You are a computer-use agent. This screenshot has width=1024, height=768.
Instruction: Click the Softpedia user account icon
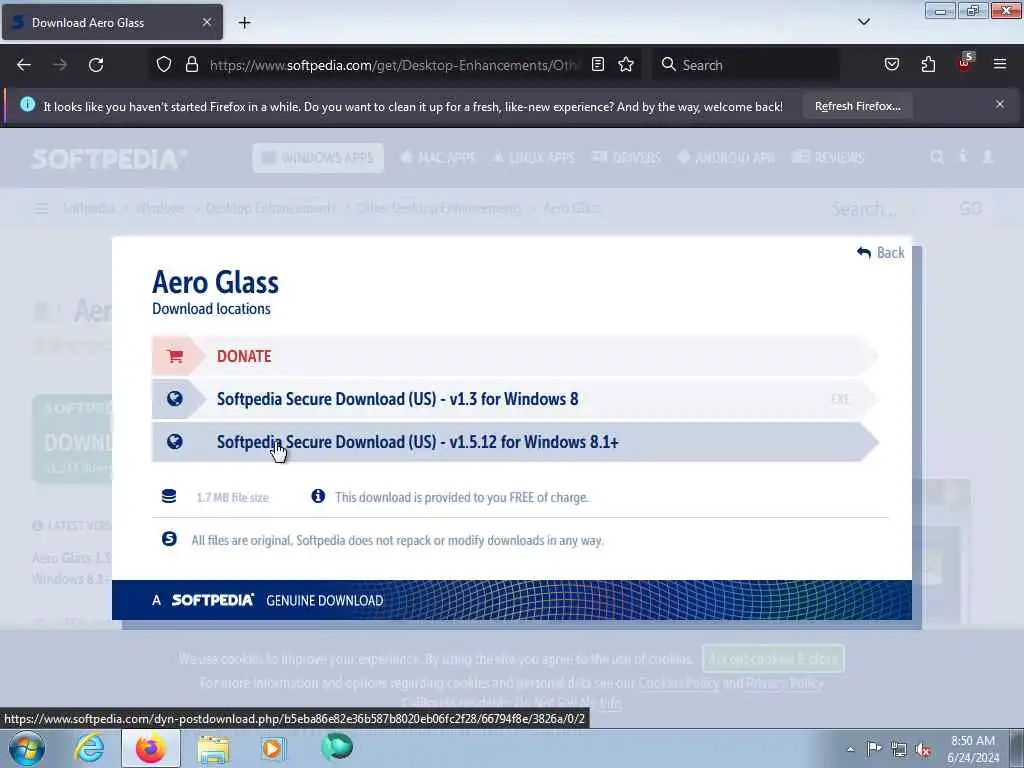pyautogui.click(x=987, y=157)
